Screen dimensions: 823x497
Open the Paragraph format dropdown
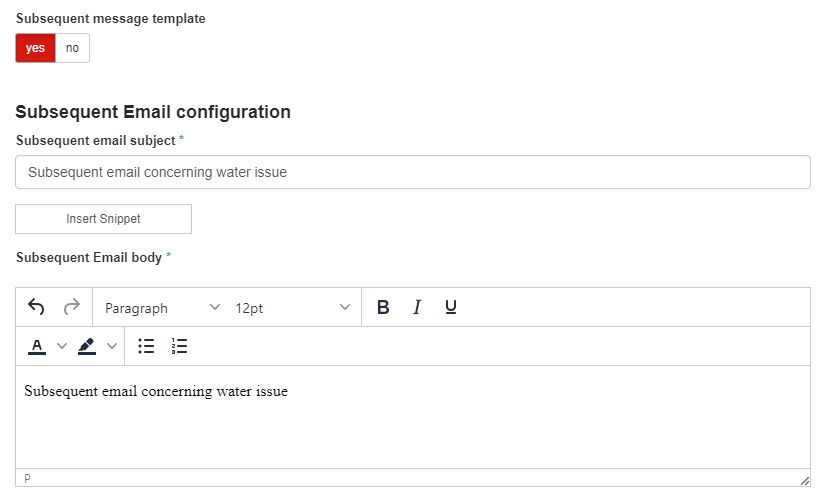[x=162, y=308]
